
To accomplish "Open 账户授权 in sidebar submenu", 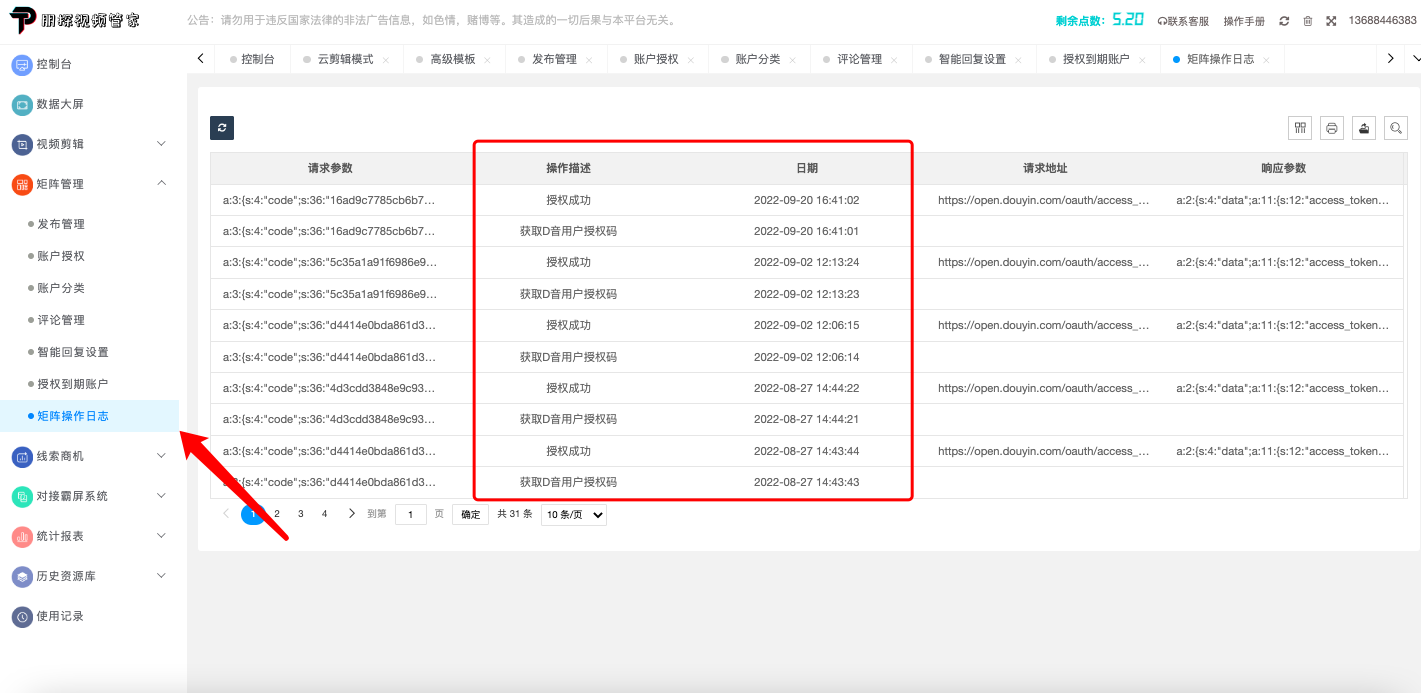I will [x=61, y=256].
